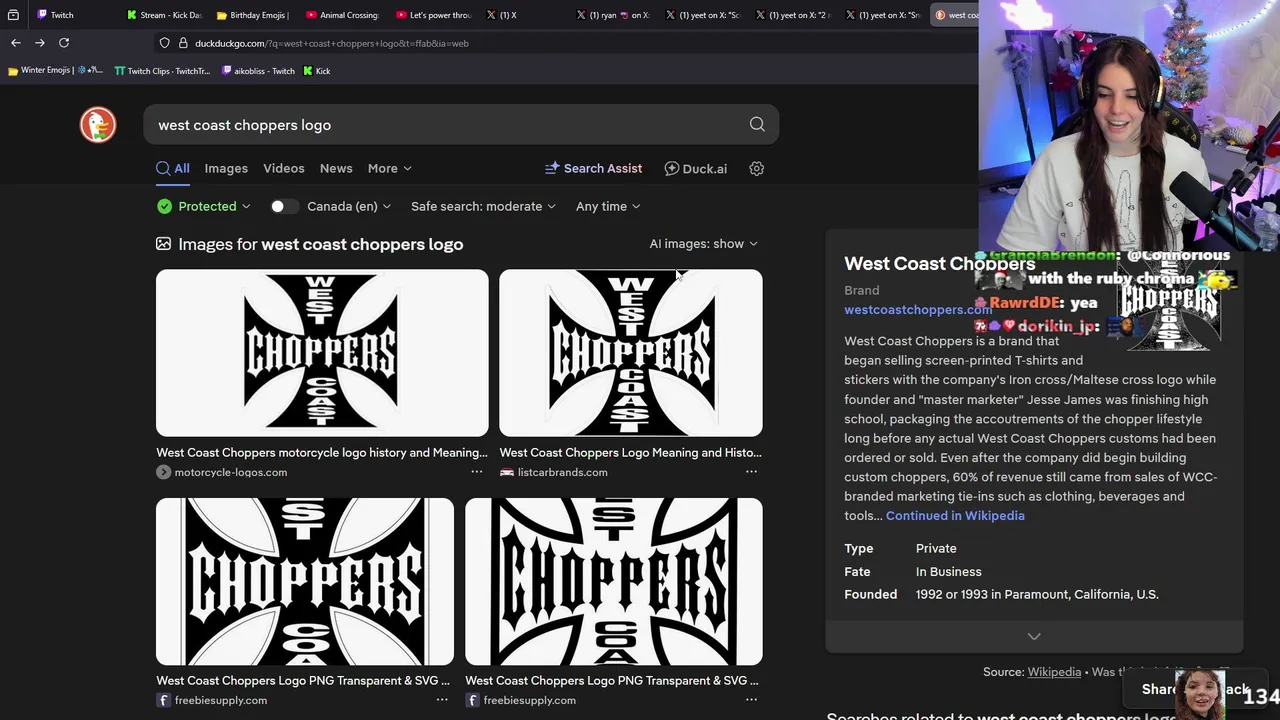Expand the West Coast Choppers info panel chevron

point(1034,636)
